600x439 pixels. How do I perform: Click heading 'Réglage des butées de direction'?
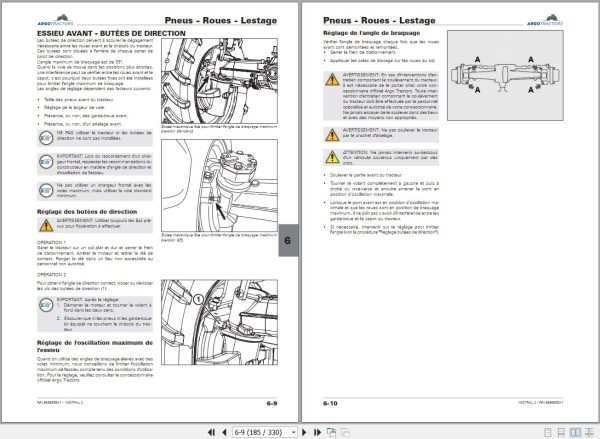[x=87, y=212]
